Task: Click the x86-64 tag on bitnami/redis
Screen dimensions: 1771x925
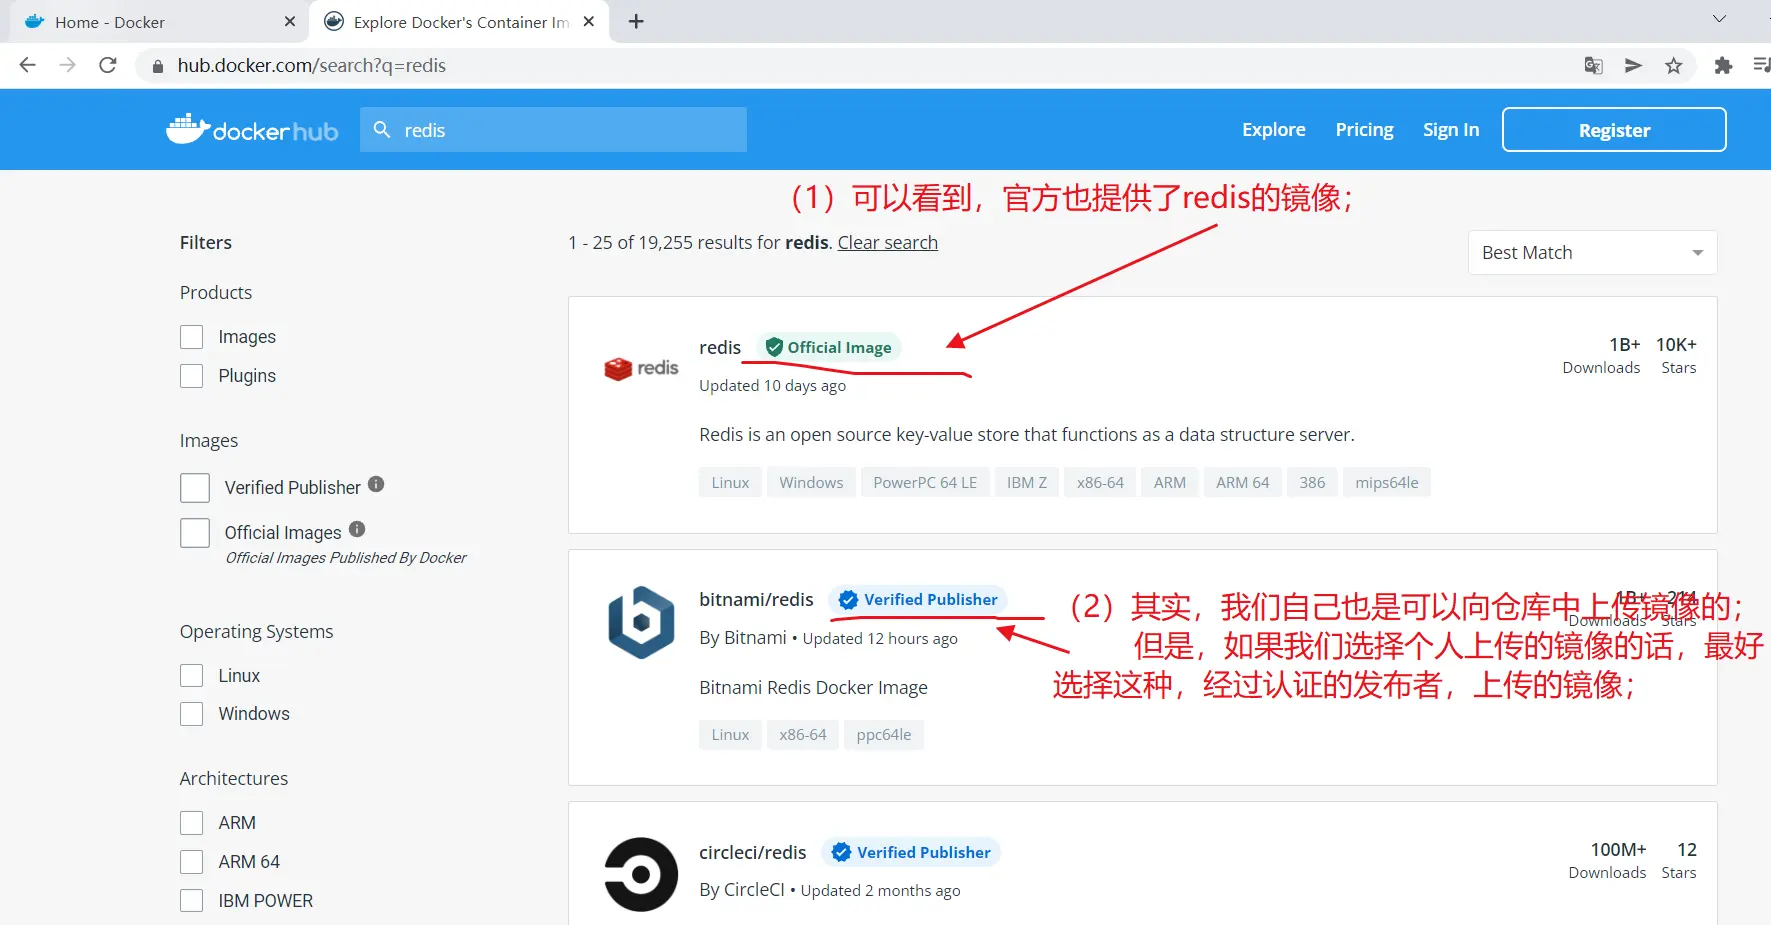Action: click(x=803, y=735)
